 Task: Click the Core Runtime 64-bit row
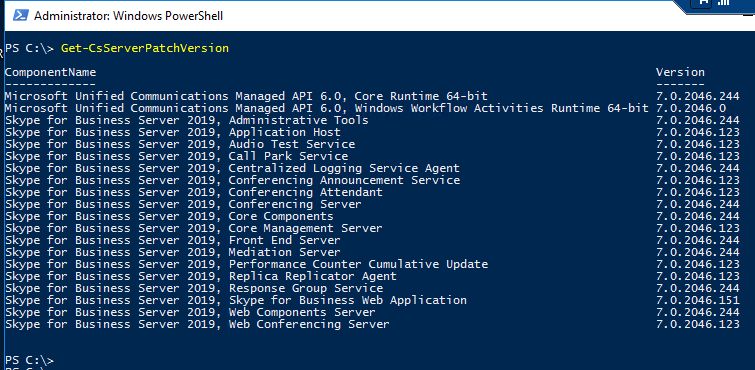pyautogui.click(x=372, y=96)
